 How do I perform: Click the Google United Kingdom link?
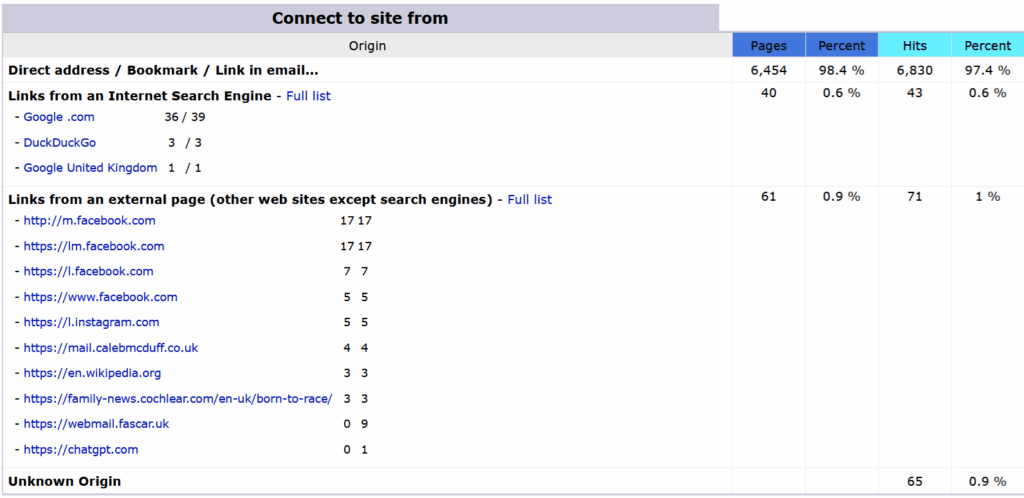(90, 168)
